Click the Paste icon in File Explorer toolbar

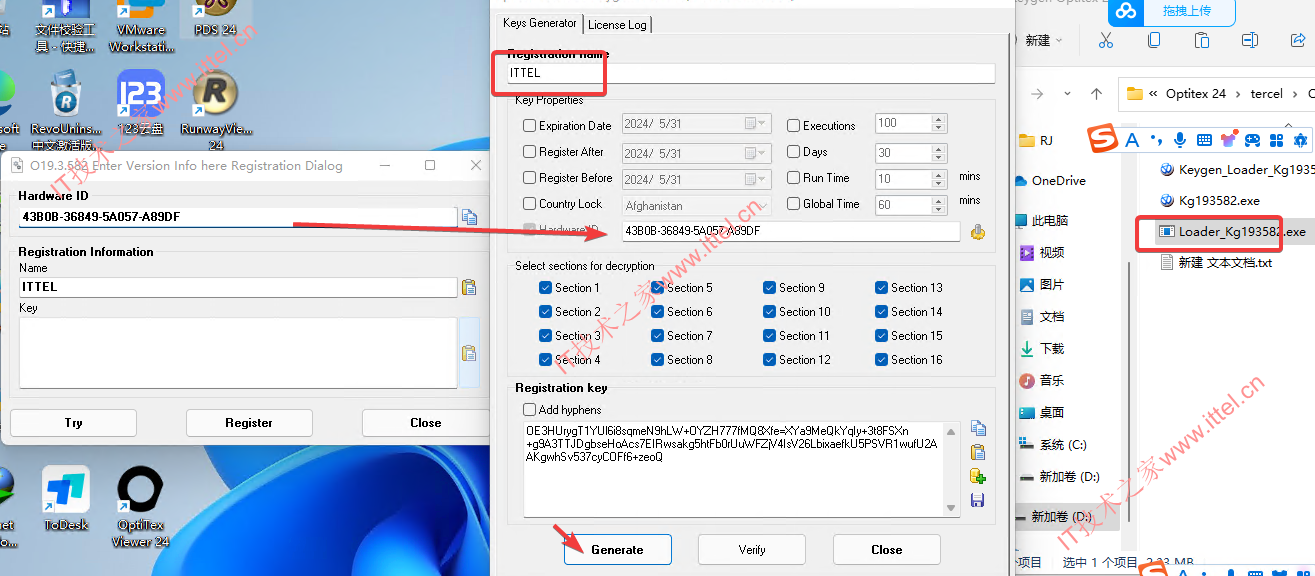[x=1202, y=40]
